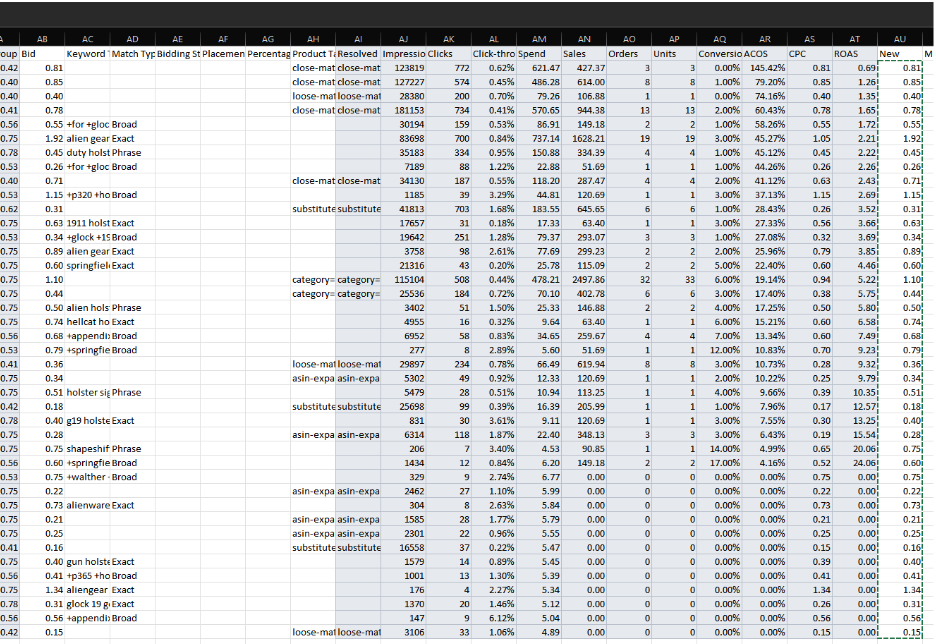Select sales cell 619.94

point(584,364)
